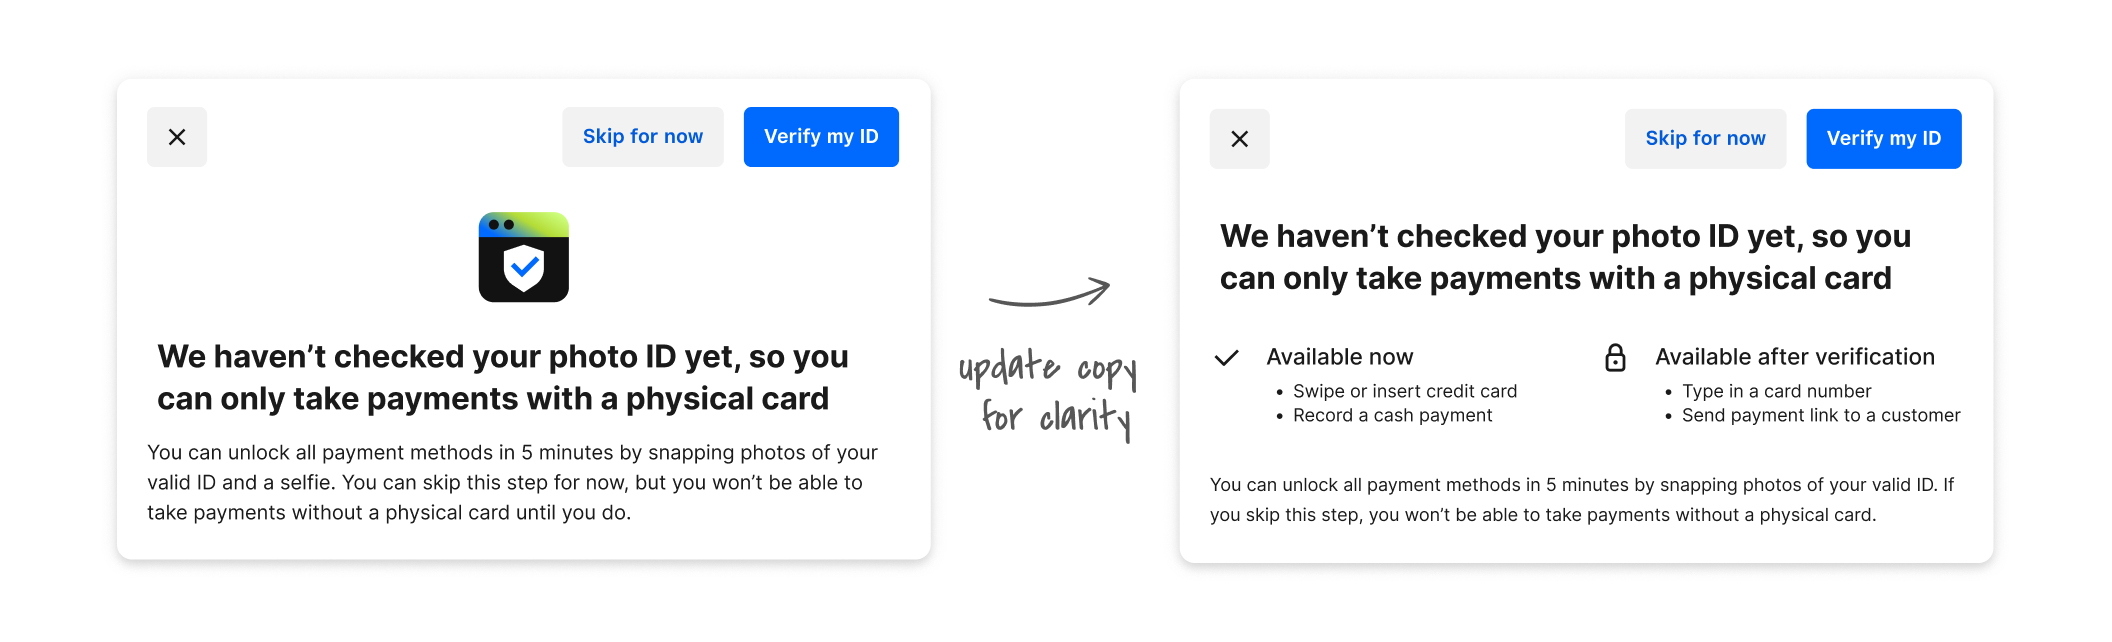Click Send payment link to a customer

click(1819, 415)
